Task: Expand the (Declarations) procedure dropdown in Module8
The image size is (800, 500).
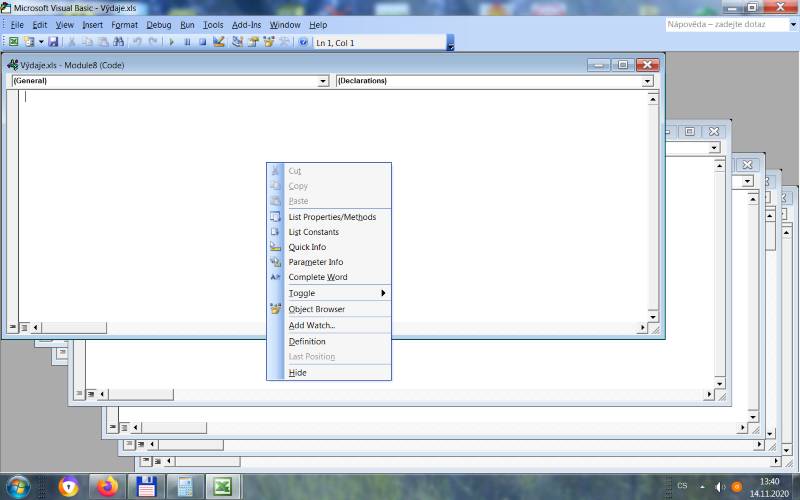Action: pos(647,81)
